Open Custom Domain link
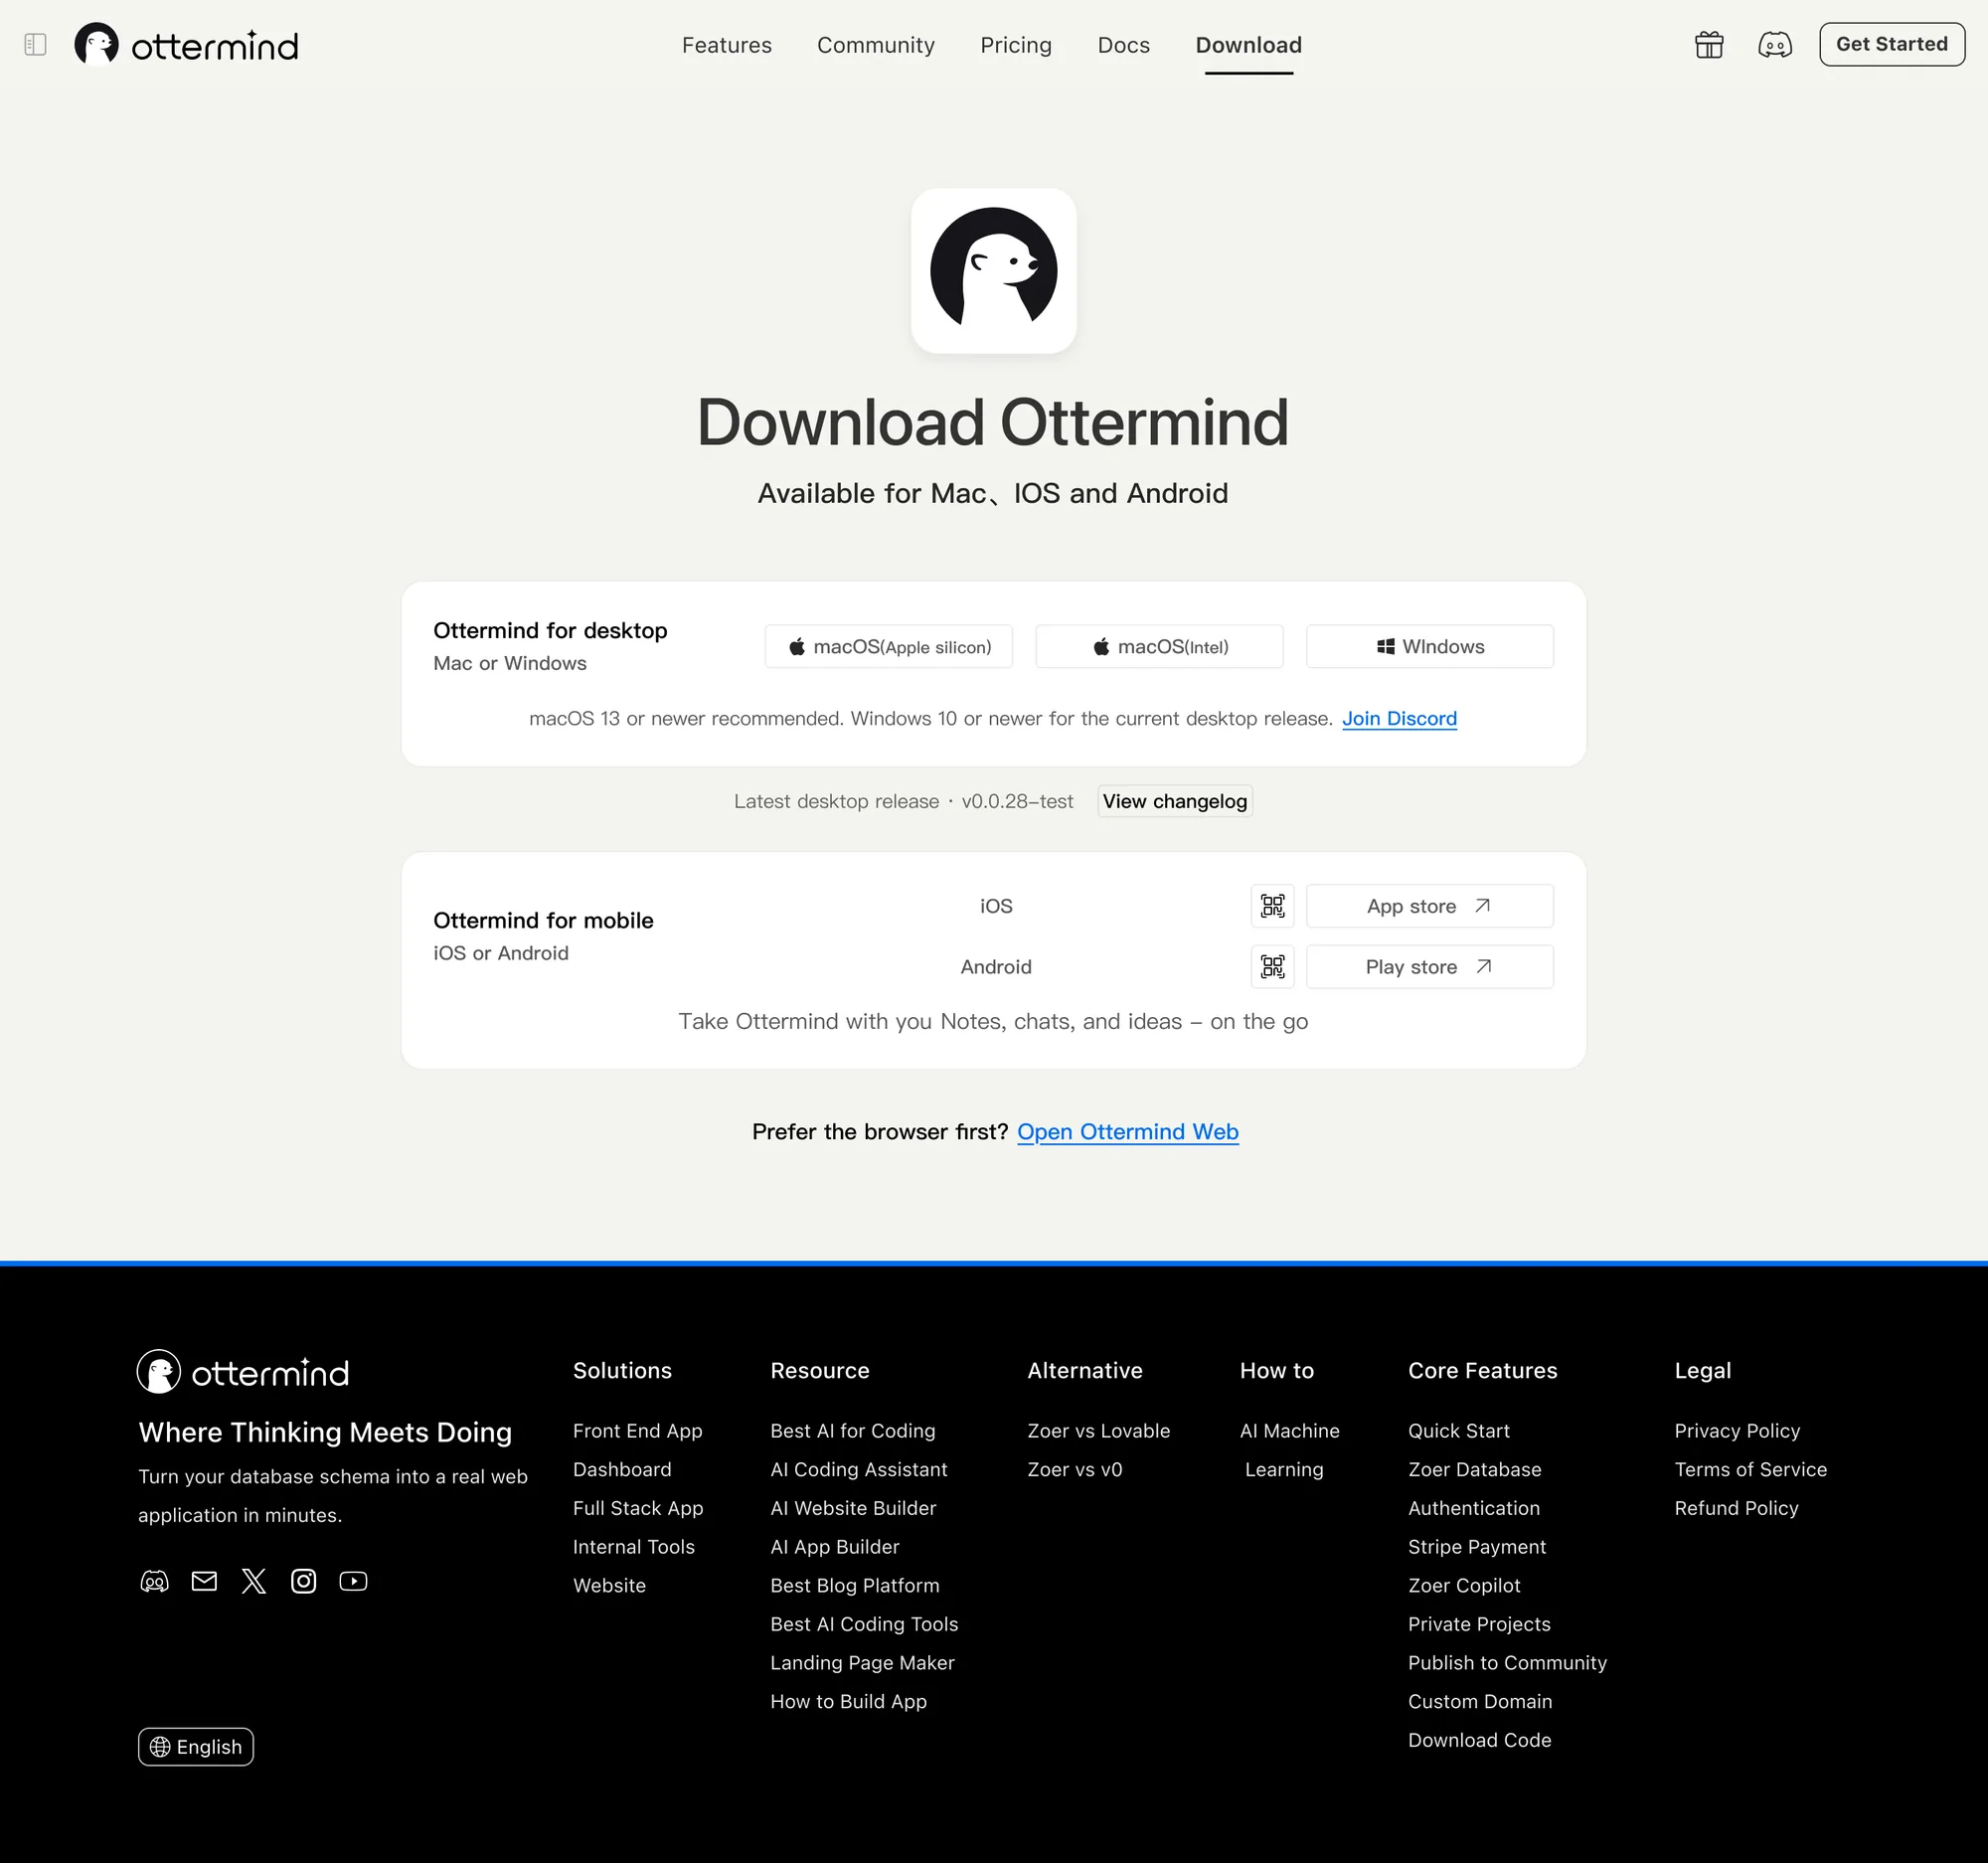Viewport: 1988px width, 1863px height. pos(1480,1702)
